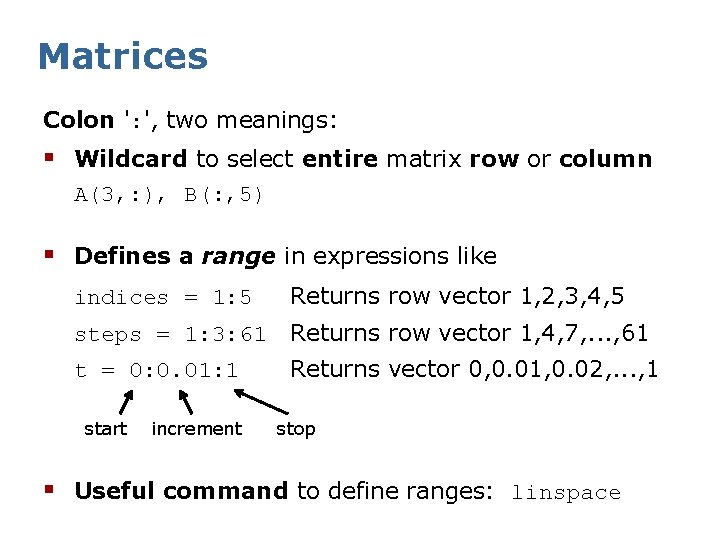Click the red bullet beside Wildcard
Viewport: 720px width, 540px height.
coord(49,158)
